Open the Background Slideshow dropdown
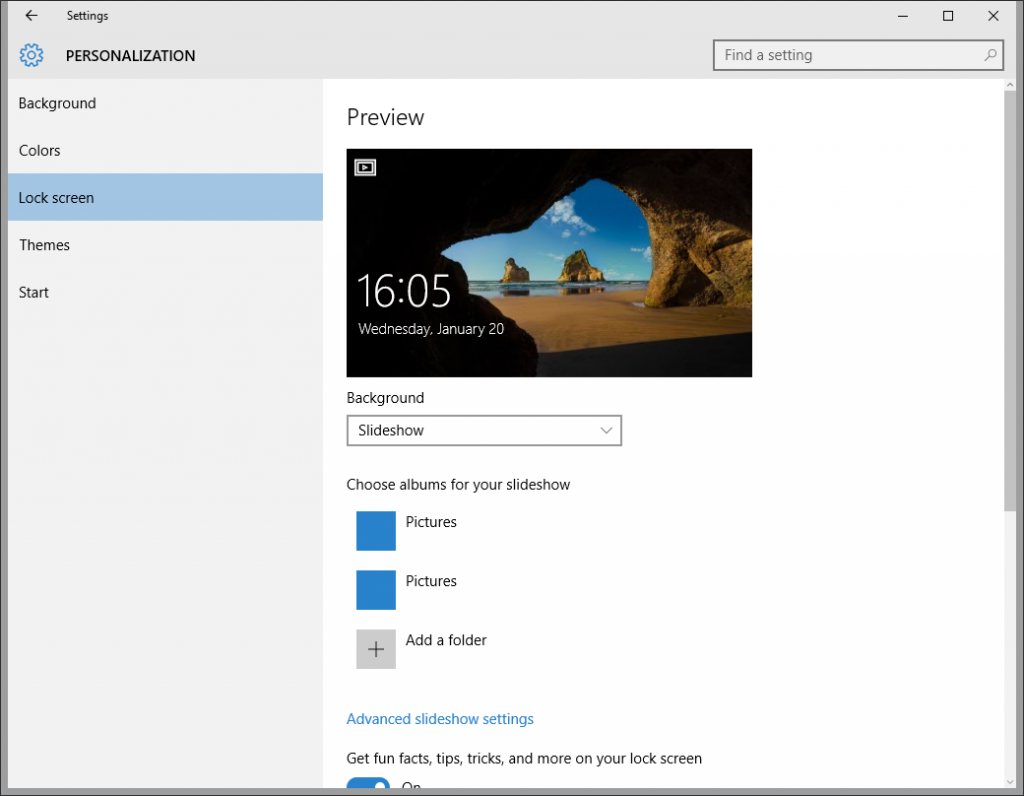This screenshot has width=1024, height=796. [x=484, y=431]
